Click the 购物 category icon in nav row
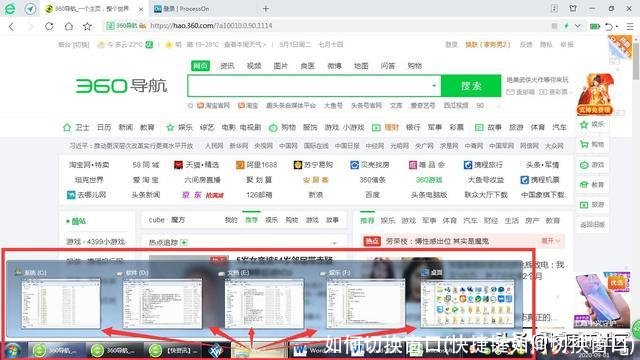Screen dimensions: 640x360 273,128
